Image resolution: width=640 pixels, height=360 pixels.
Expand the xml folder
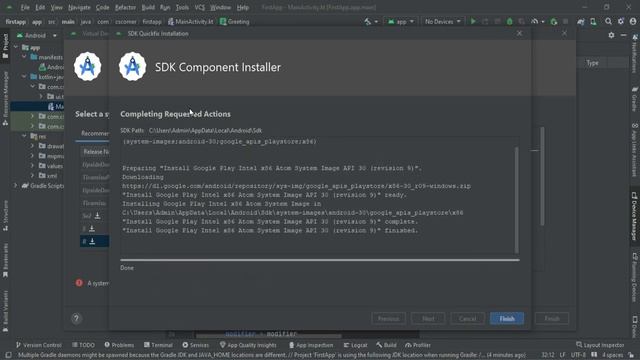[x=32, y=176]
